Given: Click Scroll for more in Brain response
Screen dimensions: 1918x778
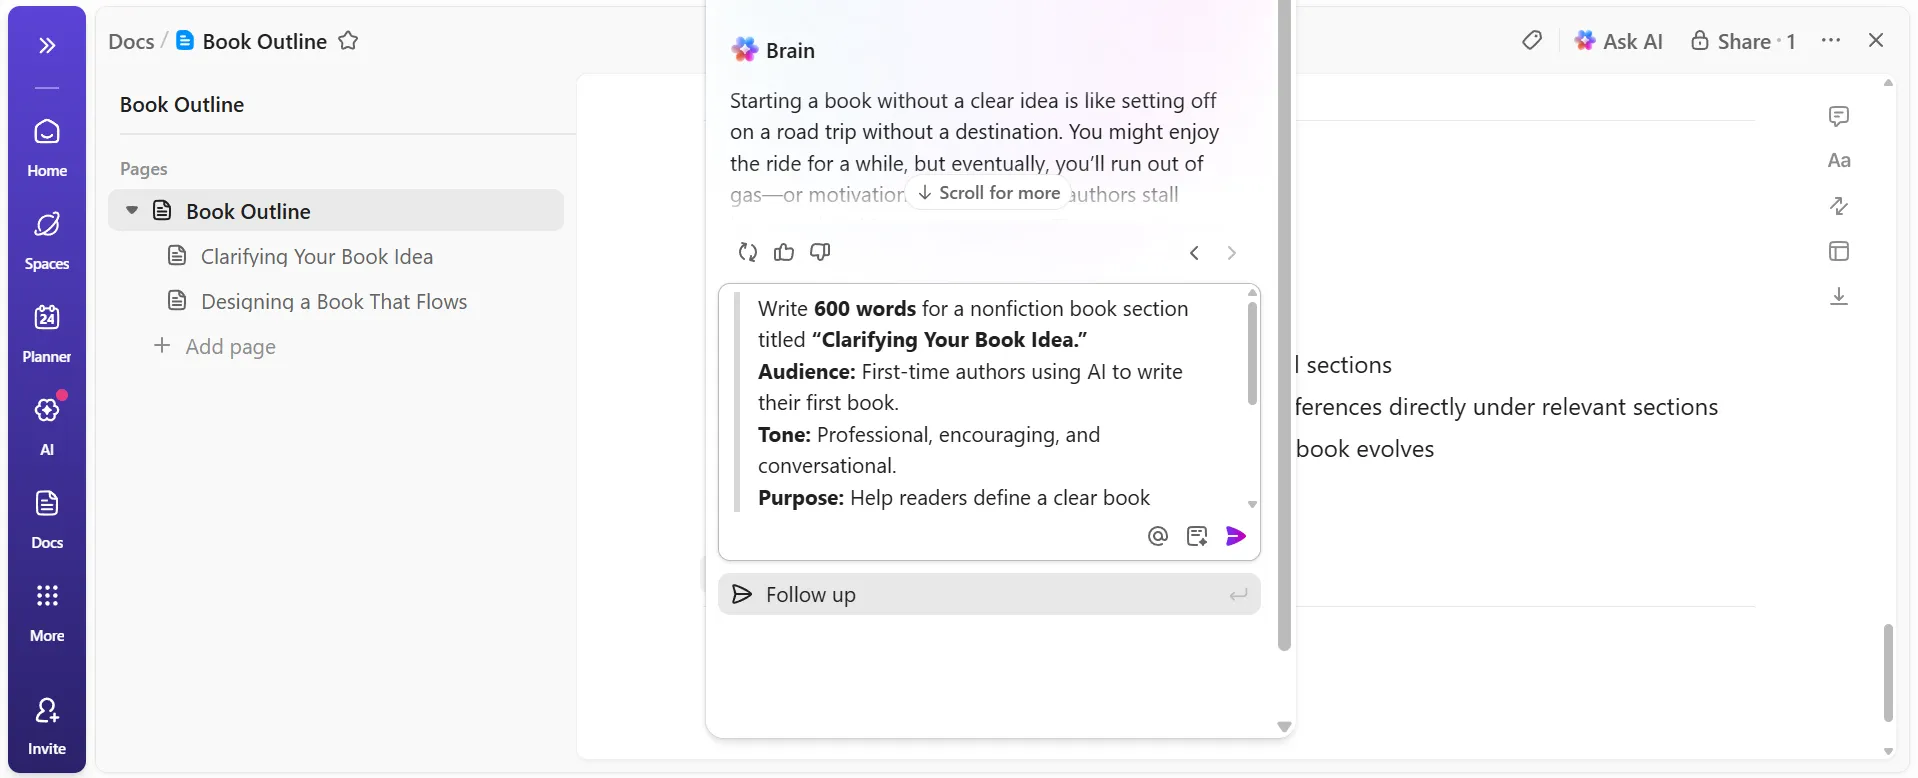Looking at the screenshot, I should pos(989,193).
